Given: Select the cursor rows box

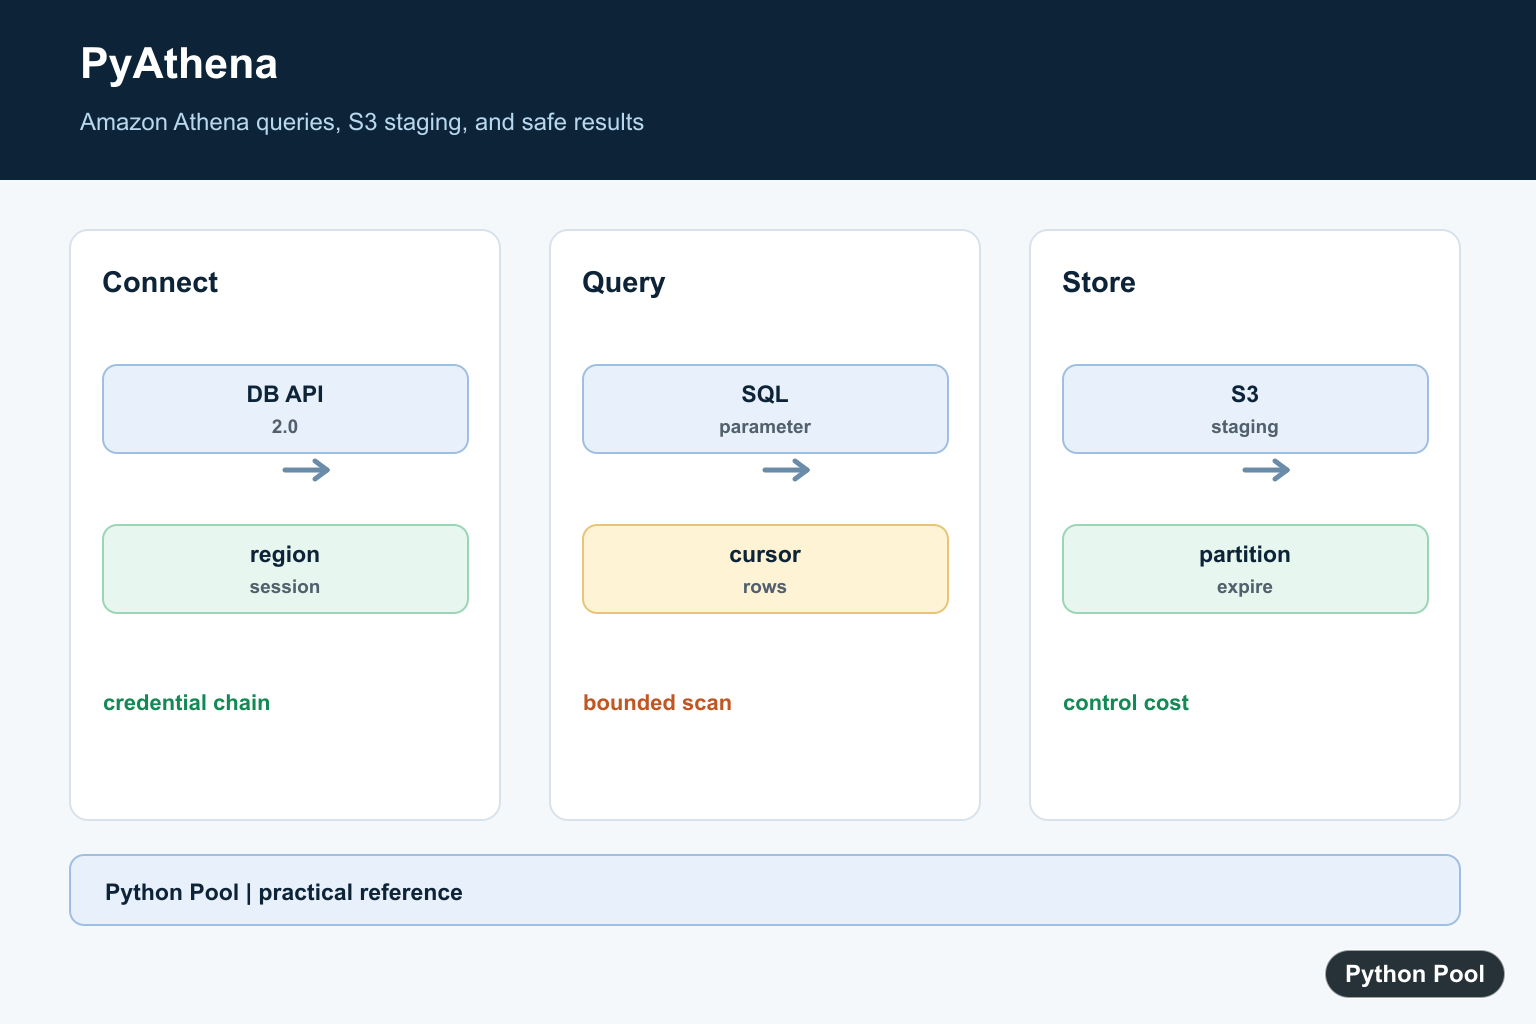Looking at the screenshot, I should [765, 569].
